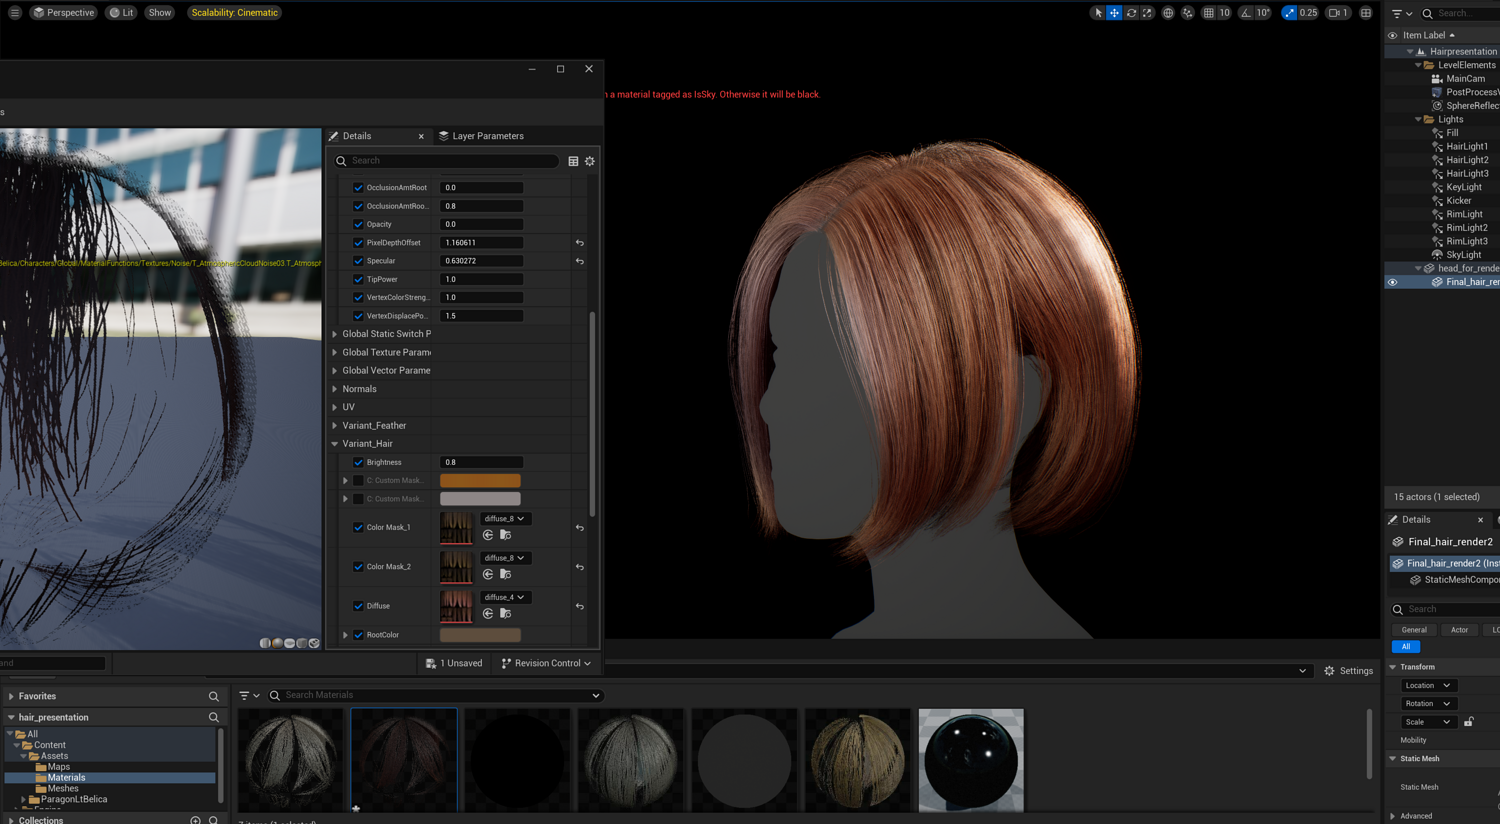This screenshot has height=824, width=1500.
Task: Switch to Layer Parameters tab
Action: (487, 136)
